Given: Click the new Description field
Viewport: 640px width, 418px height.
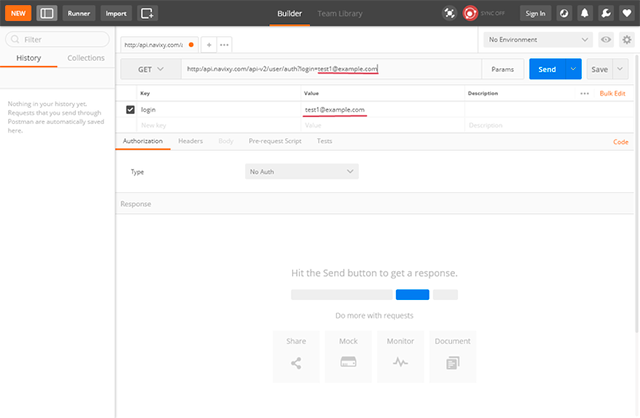Looking at the screenshot, I should coord(549,125).
